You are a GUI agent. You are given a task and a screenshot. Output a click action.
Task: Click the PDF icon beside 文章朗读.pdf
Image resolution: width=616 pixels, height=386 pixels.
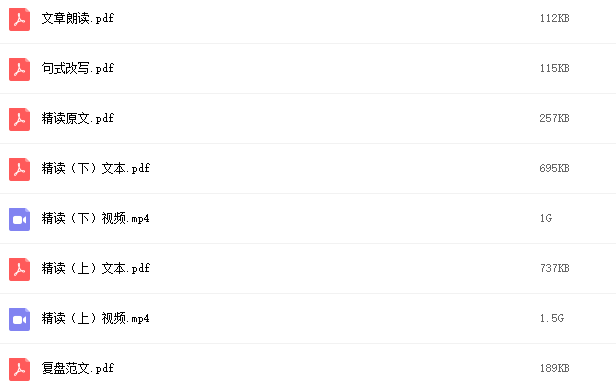20,19
